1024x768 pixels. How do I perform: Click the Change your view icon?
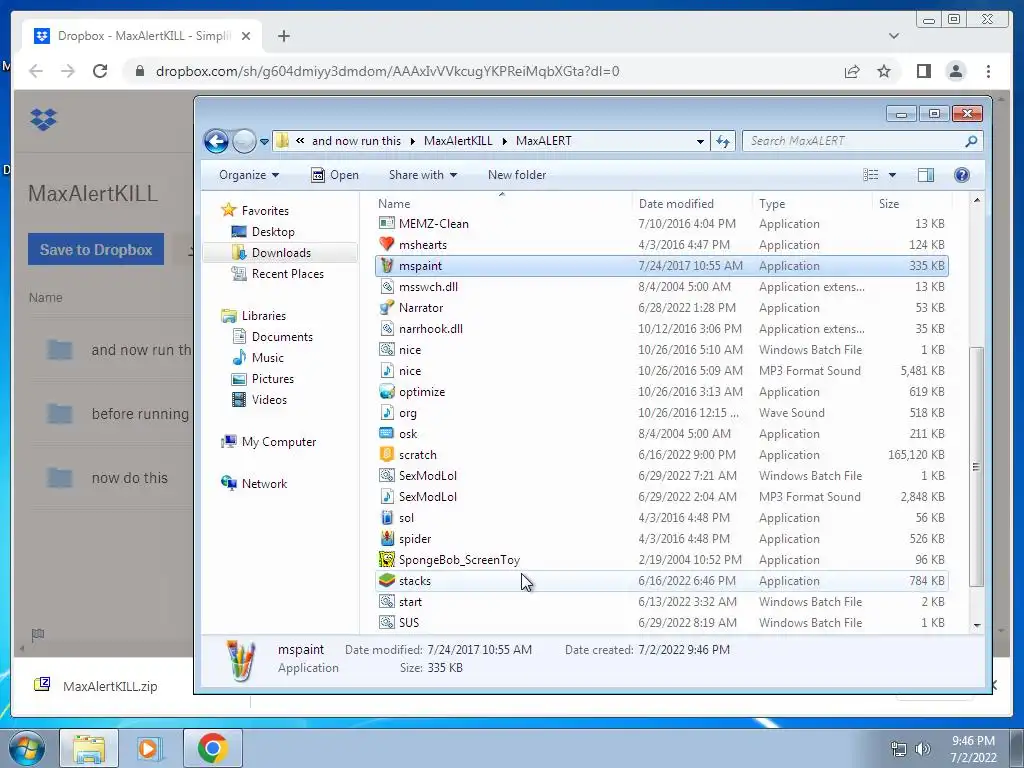click(871, 175)
